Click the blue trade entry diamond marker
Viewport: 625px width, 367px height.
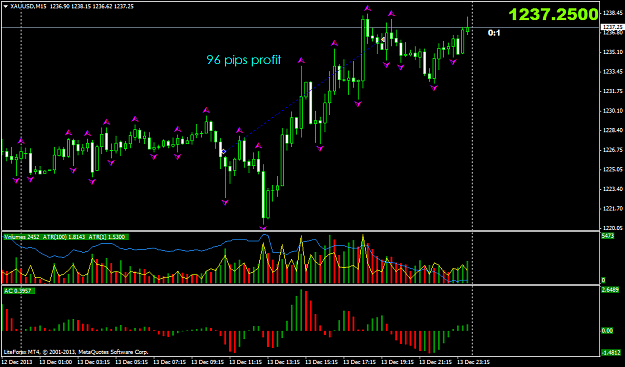[224, 151]
